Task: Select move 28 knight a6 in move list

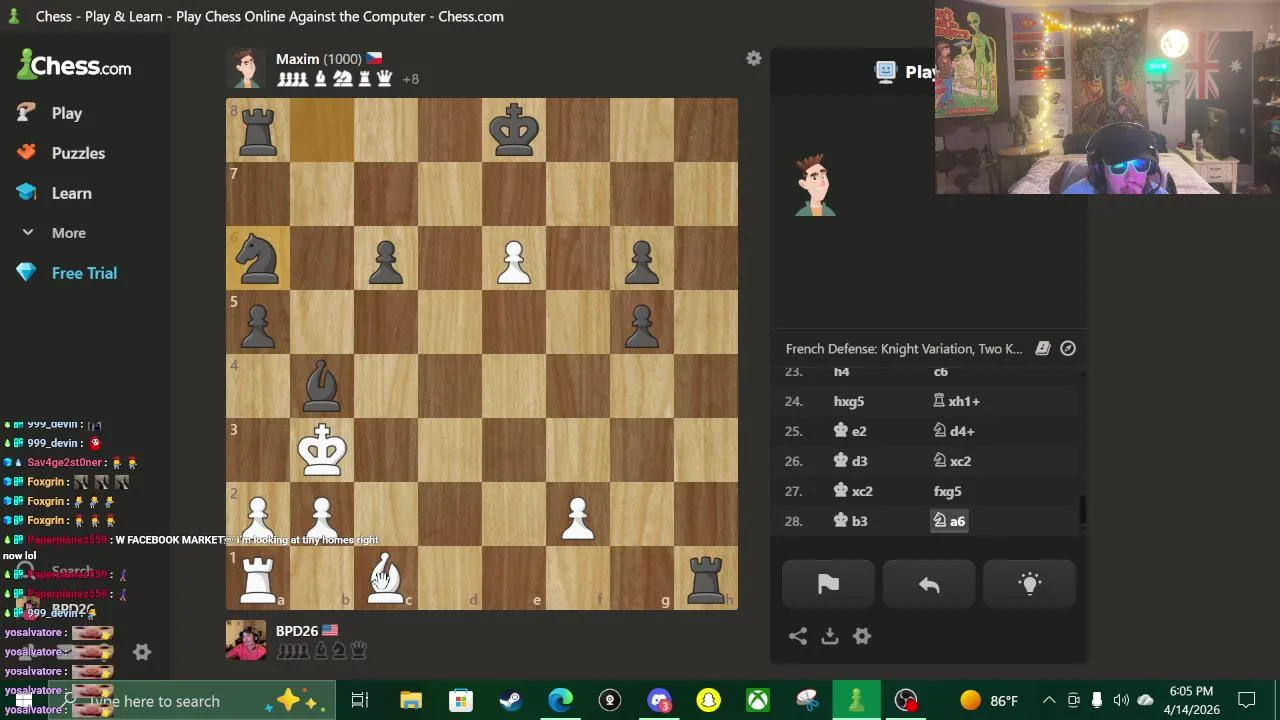Action: pos(949,521)
